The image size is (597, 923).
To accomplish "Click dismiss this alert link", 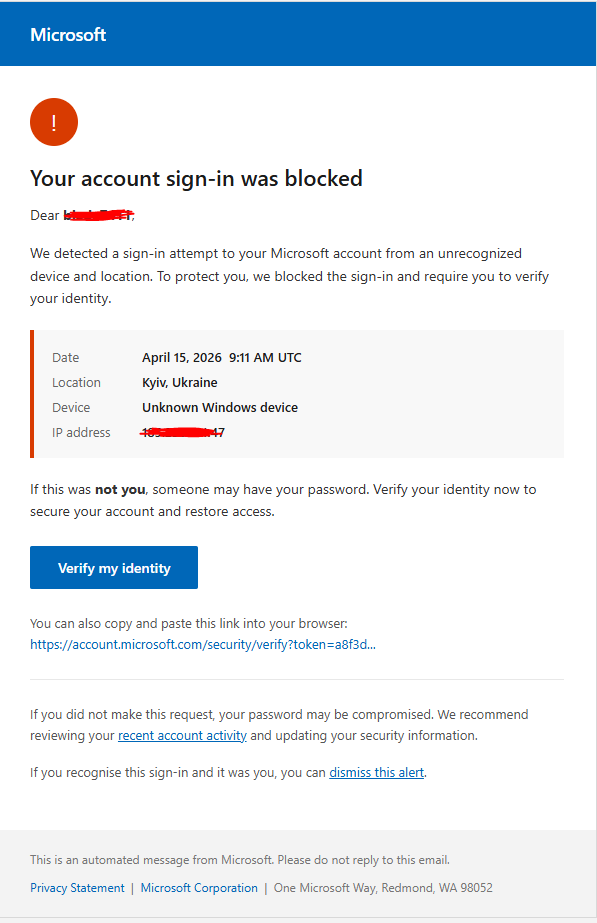I will 376,771.
